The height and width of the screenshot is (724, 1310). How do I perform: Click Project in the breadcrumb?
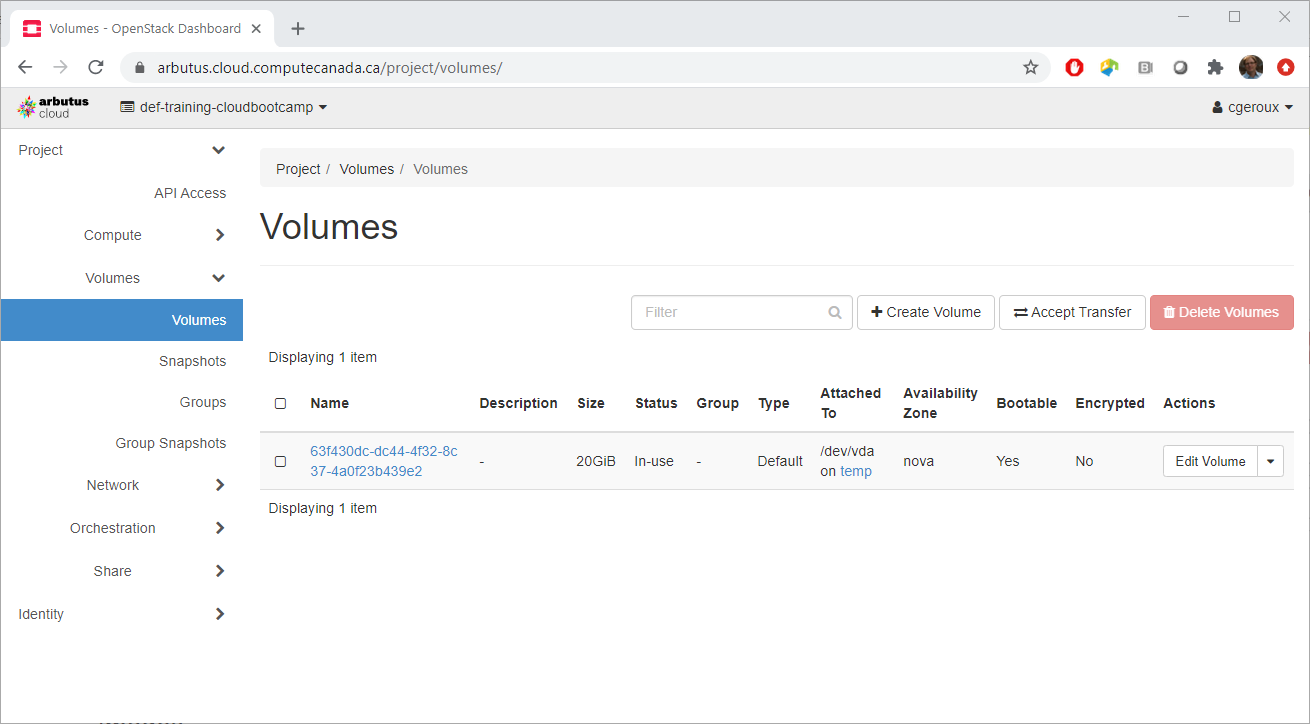(298, 169)
